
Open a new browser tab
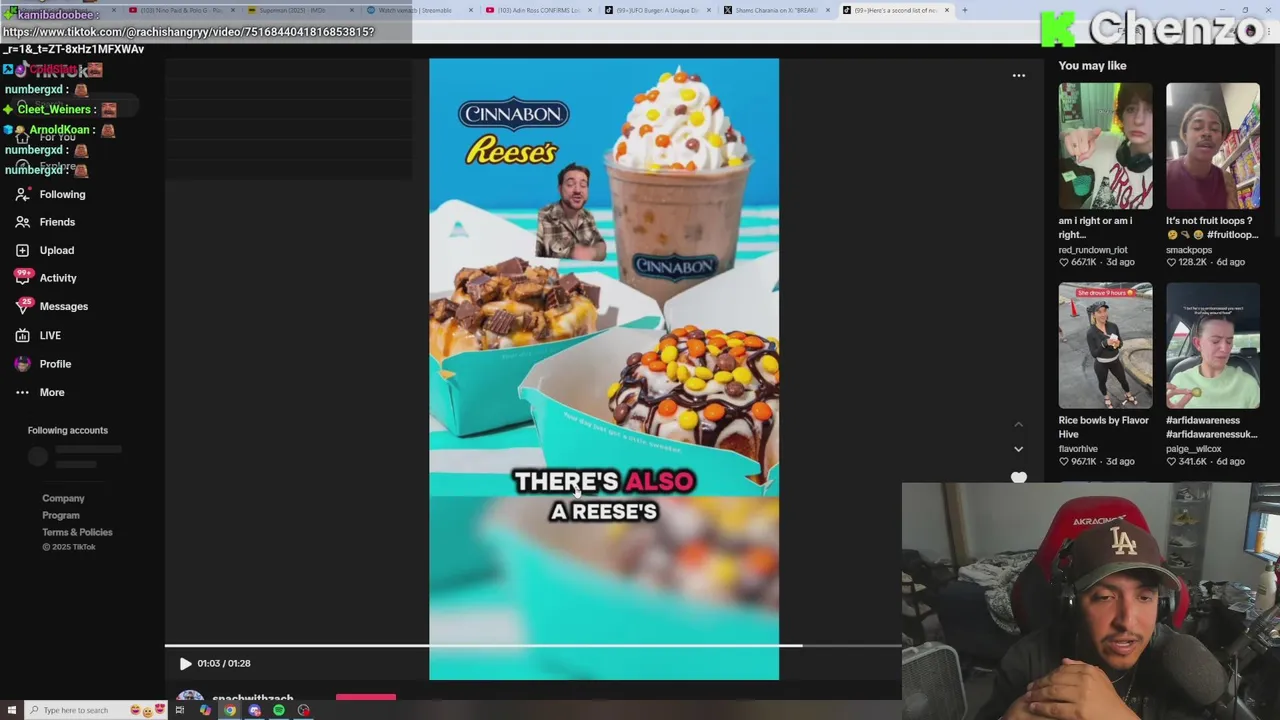[964, 10]
